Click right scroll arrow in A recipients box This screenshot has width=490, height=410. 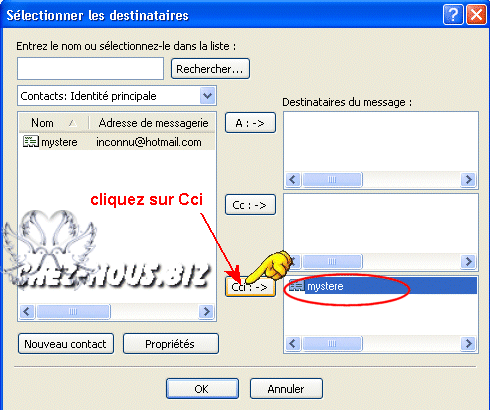(468, 180)
